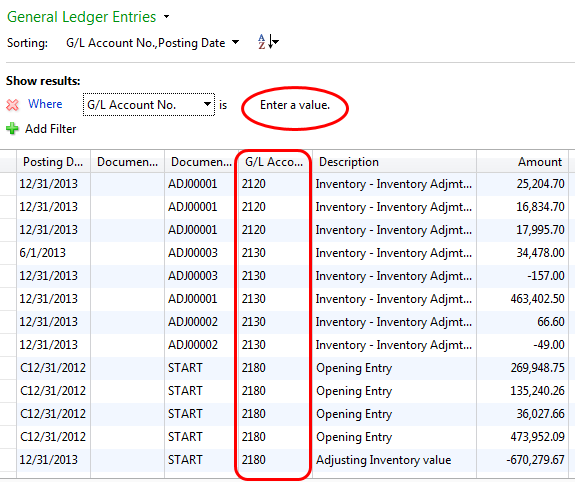Click the 'Enter a value.' filter field
The height and width of the screenshot is (482, 575).
(x=295, y=105)
